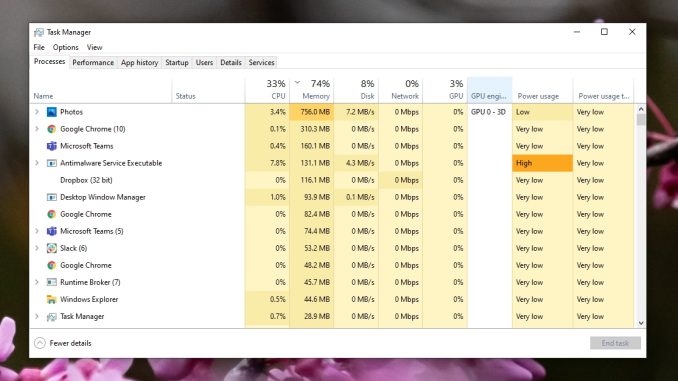Select the Windows Explorer process name
This screenshot has width=678, height=381.
89,299
